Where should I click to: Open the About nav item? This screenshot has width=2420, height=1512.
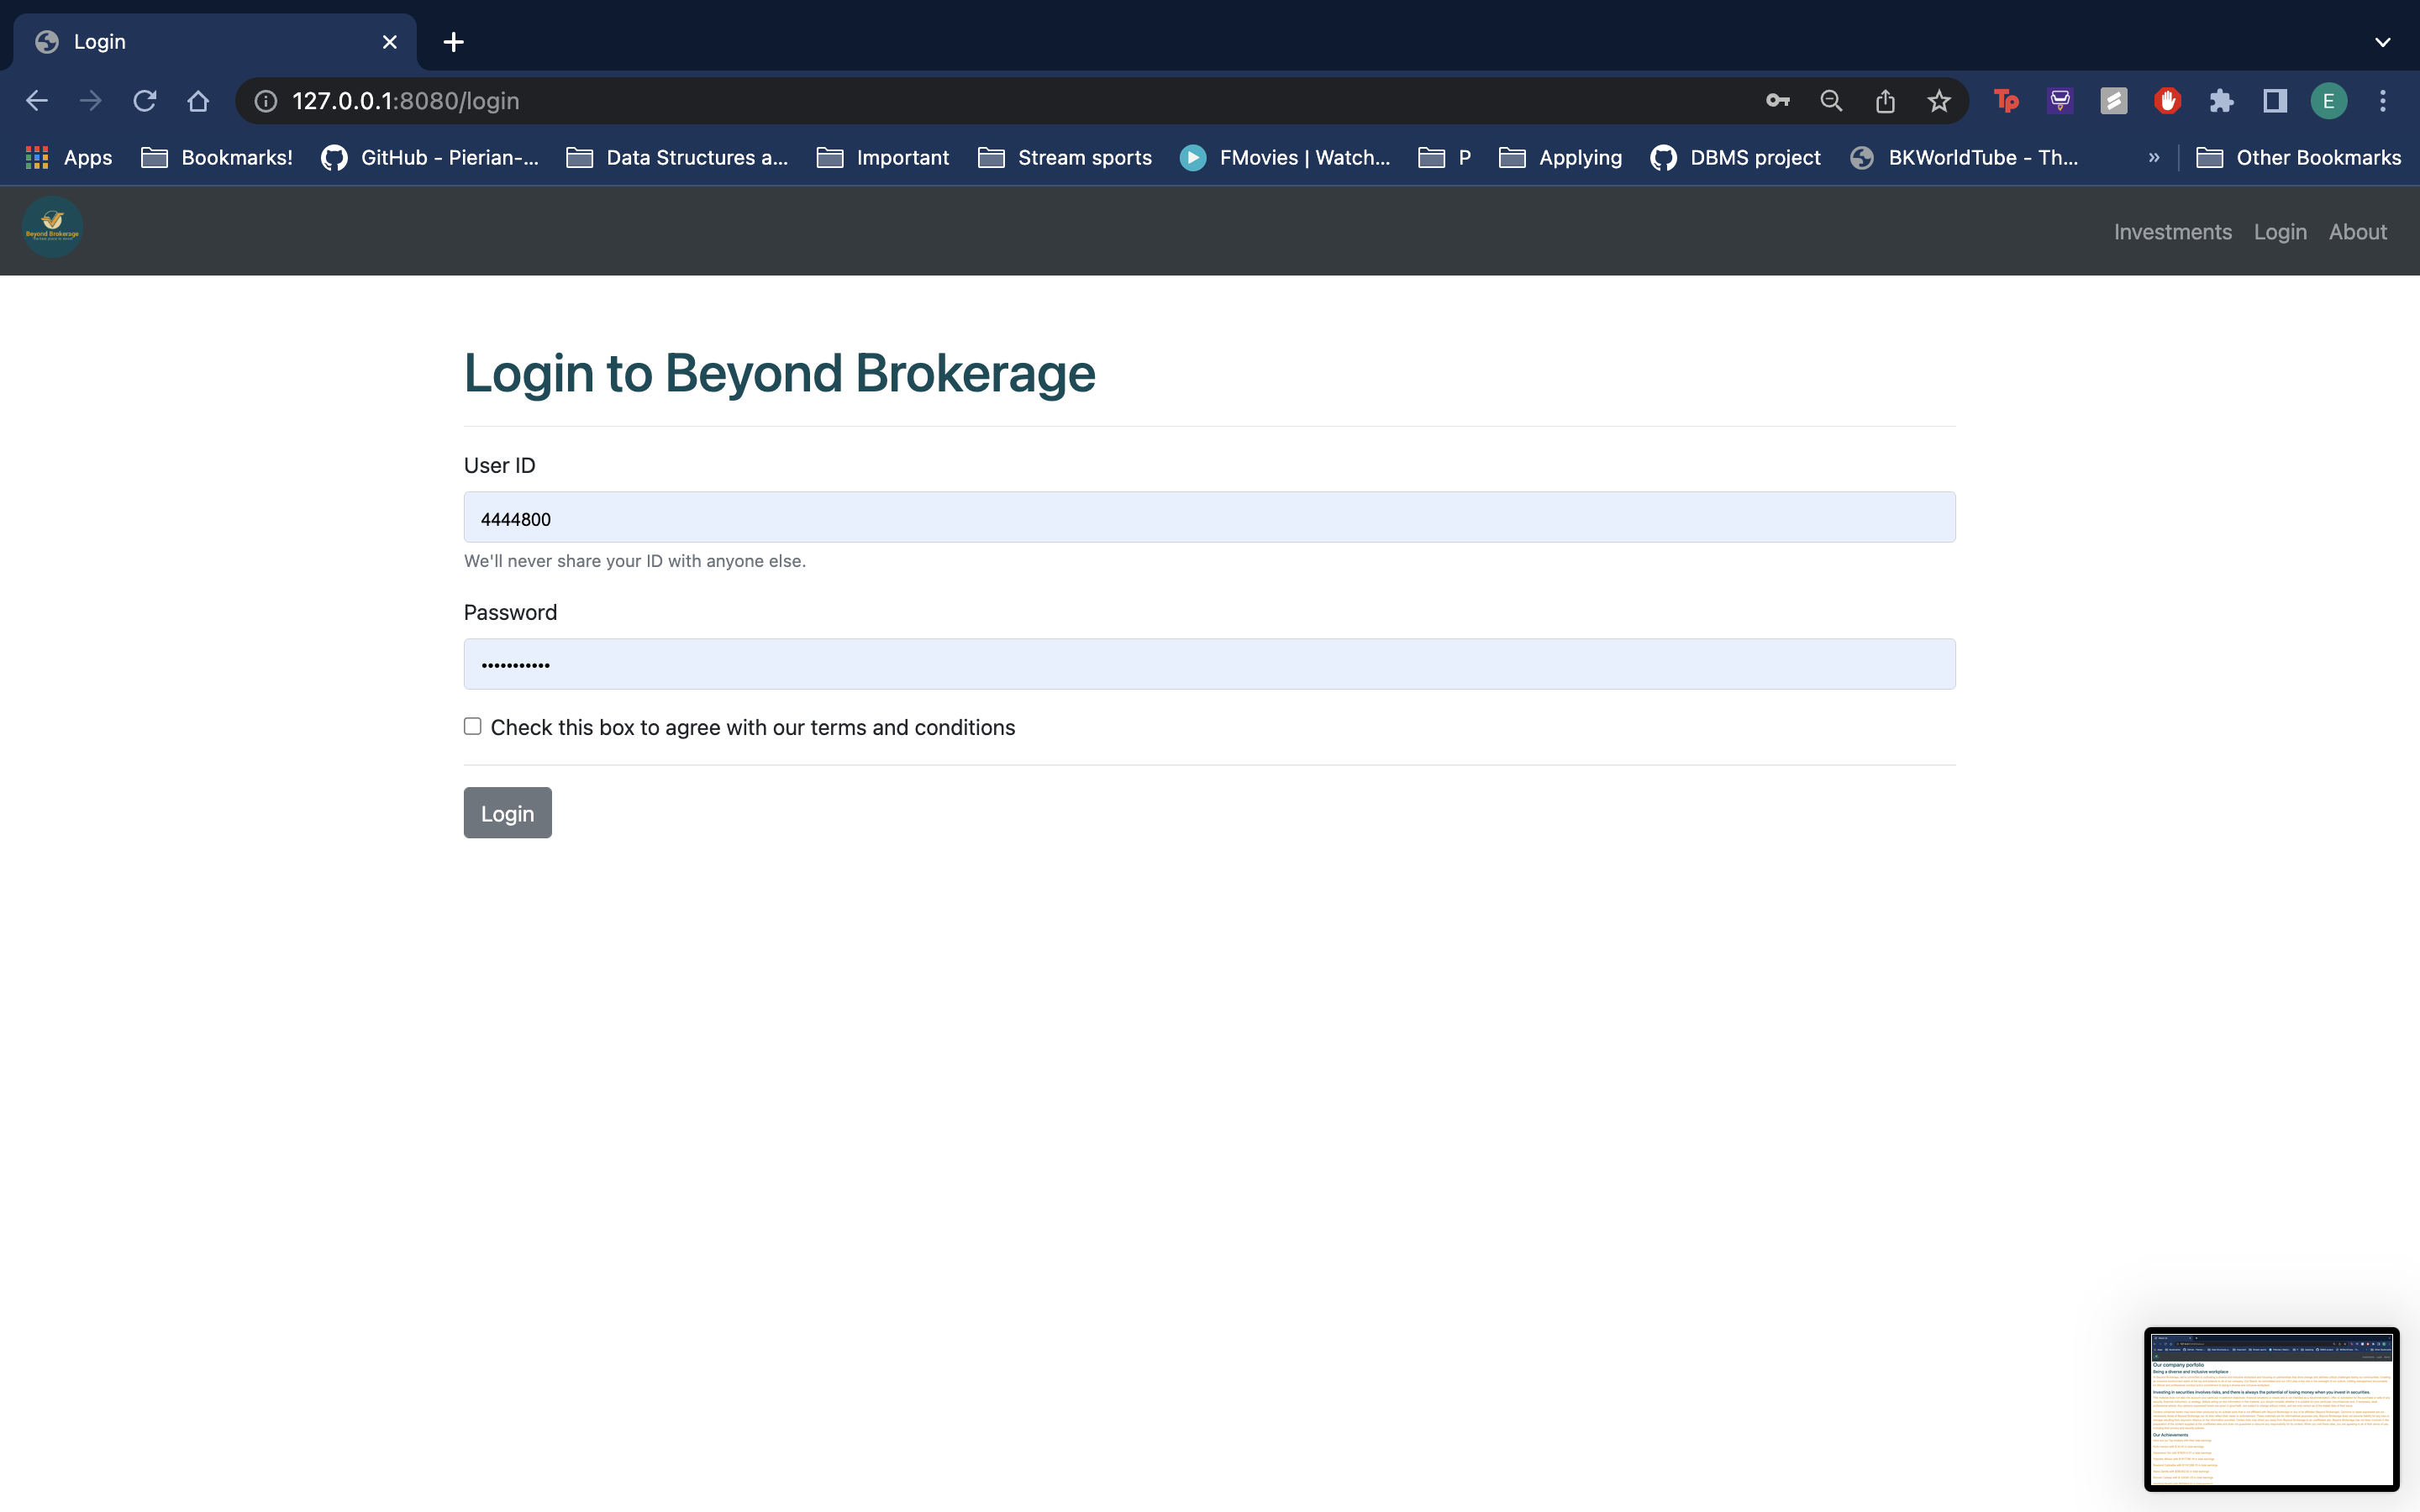coord(2357,232)
